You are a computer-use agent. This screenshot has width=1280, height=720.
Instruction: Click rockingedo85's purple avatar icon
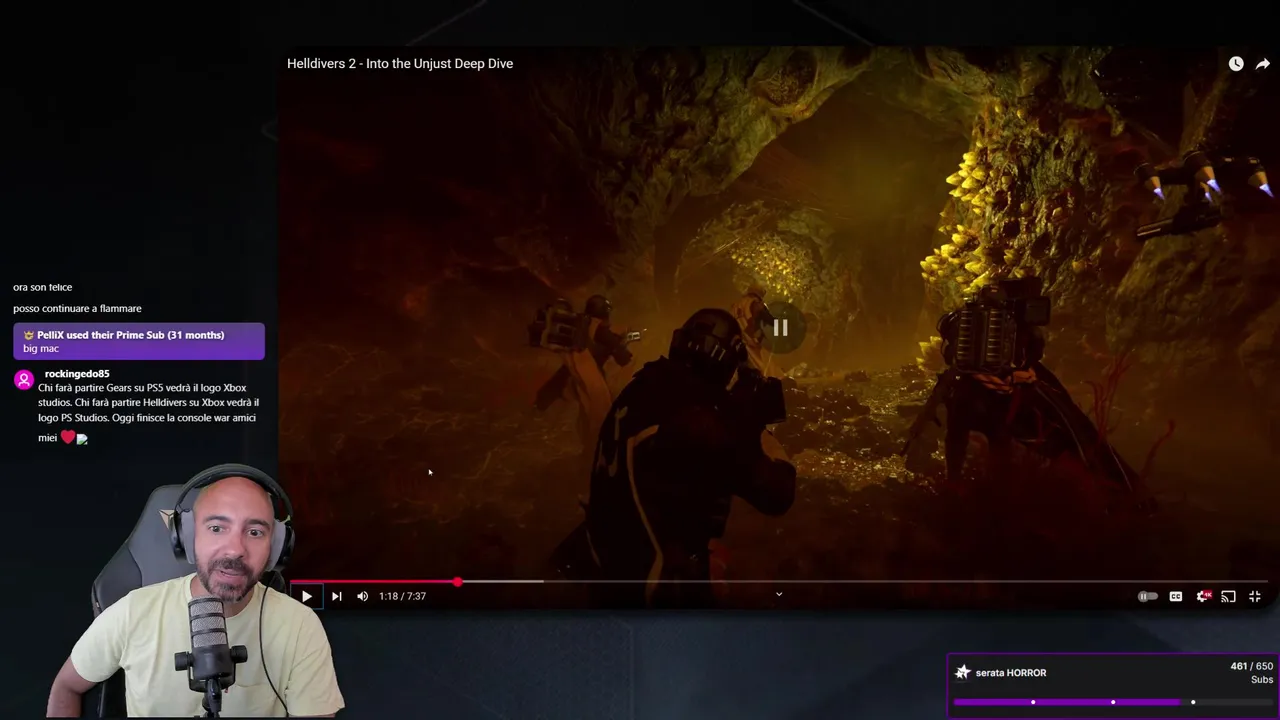24,381
